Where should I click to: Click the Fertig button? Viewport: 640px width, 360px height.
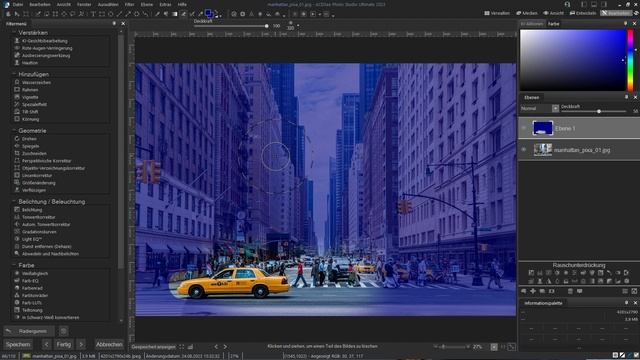pyautogui.click(x=64, y=344)
